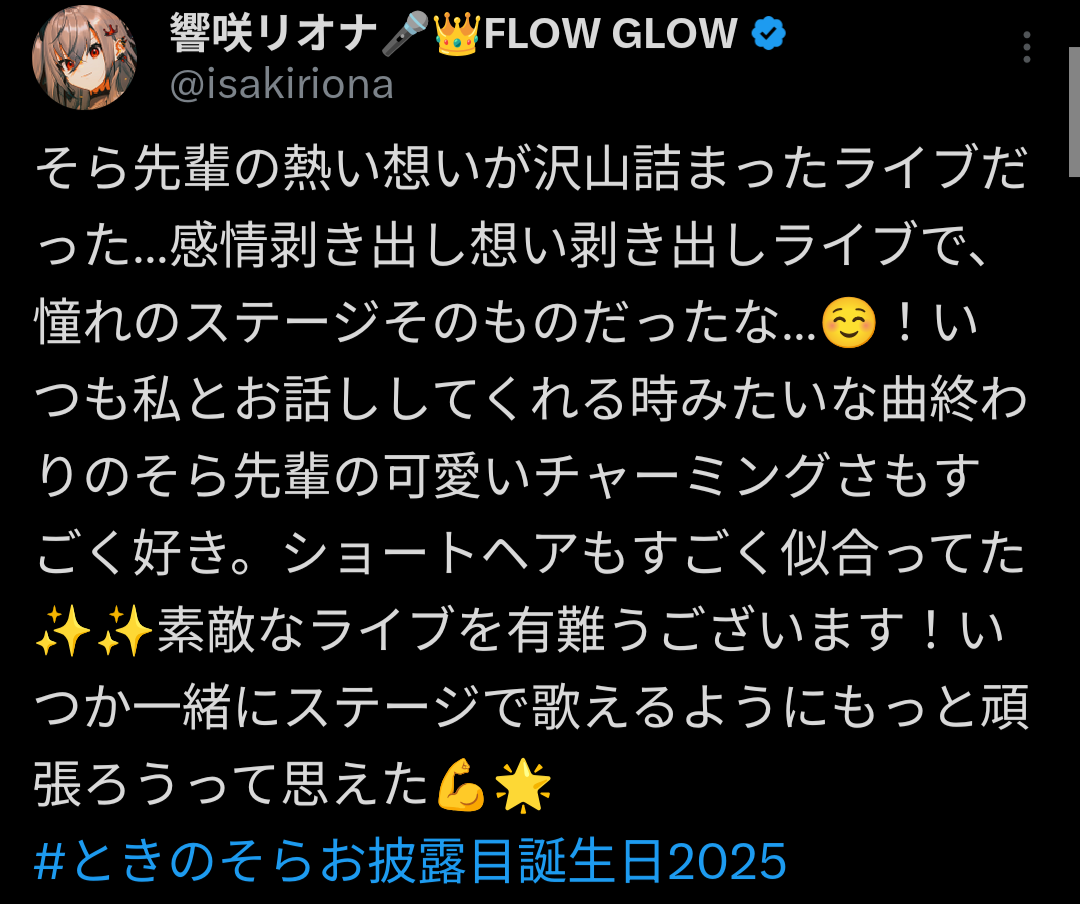
Task: Click the glowing star emoji at end
Action: (523, 784)
